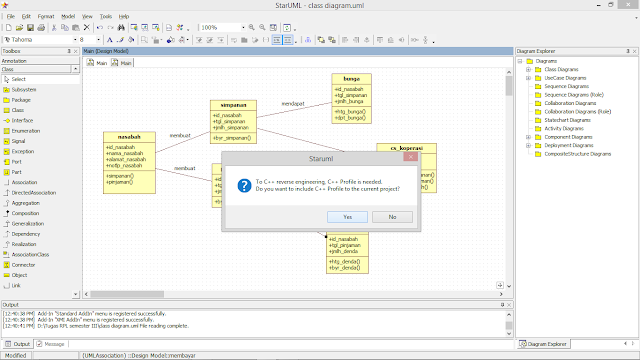This screenshot has height=360, width=640.
Task: Open the font size dropdown
Action: point(98,40)
